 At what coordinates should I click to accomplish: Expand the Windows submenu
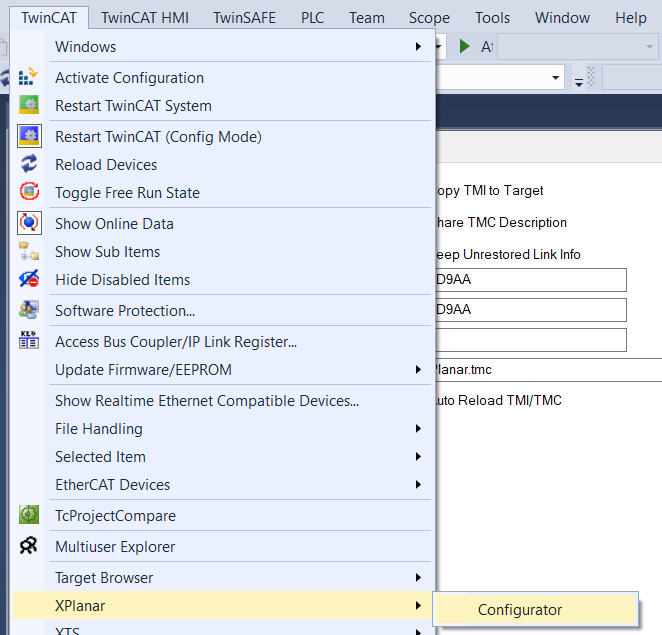tap(418, 46)
